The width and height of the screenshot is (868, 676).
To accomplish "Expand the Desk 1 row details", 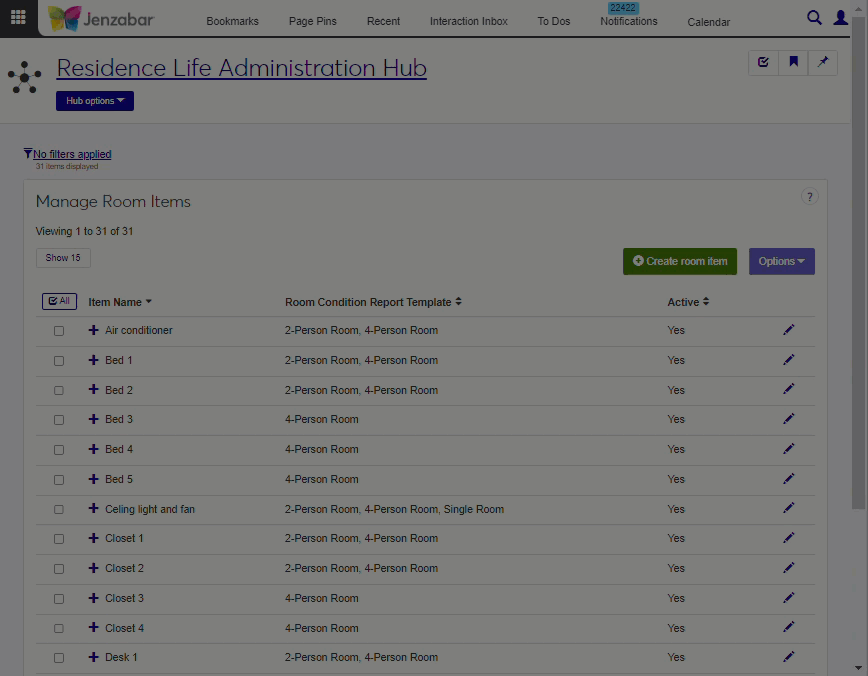I will click(x=94, y=657).
